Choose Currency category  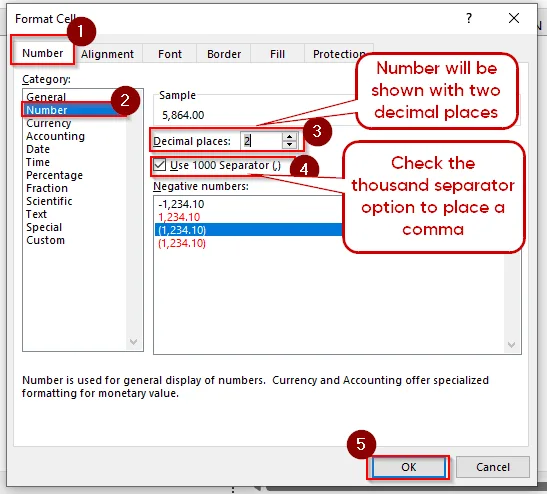(48, 123)
